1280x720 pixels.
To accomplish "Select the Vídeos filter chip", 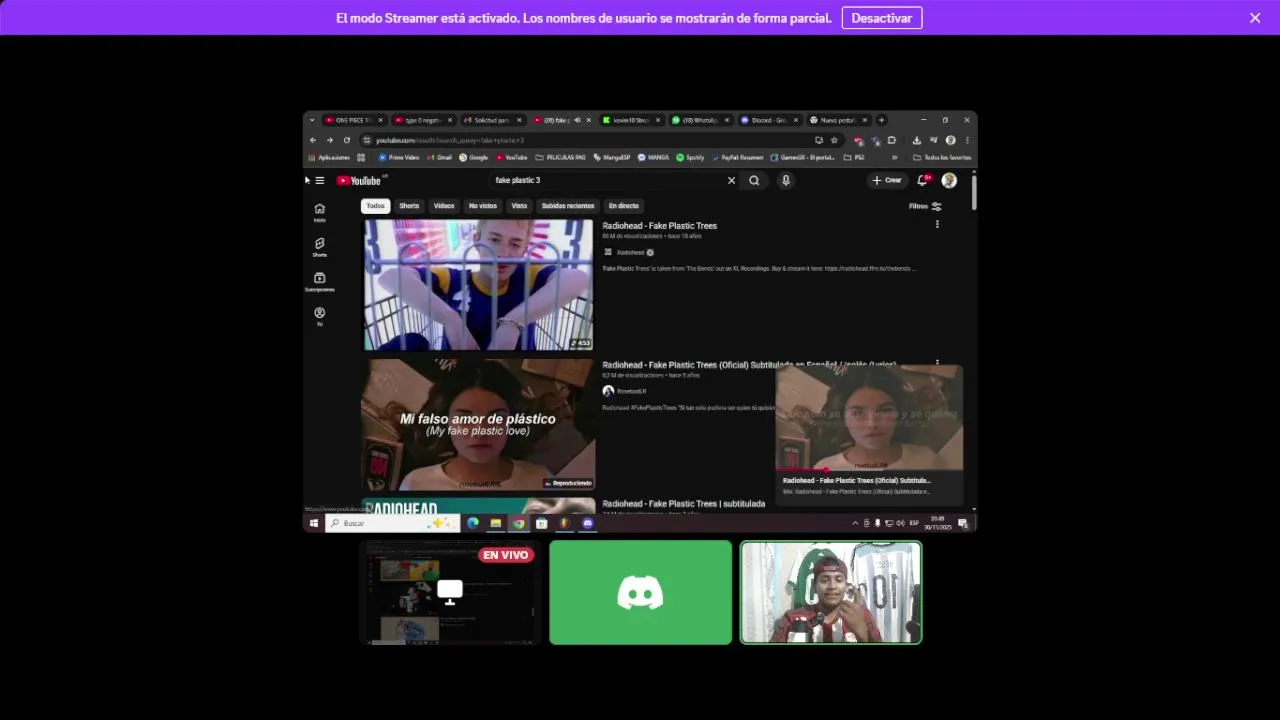I will pyautogui.click(x=444, y=206).
